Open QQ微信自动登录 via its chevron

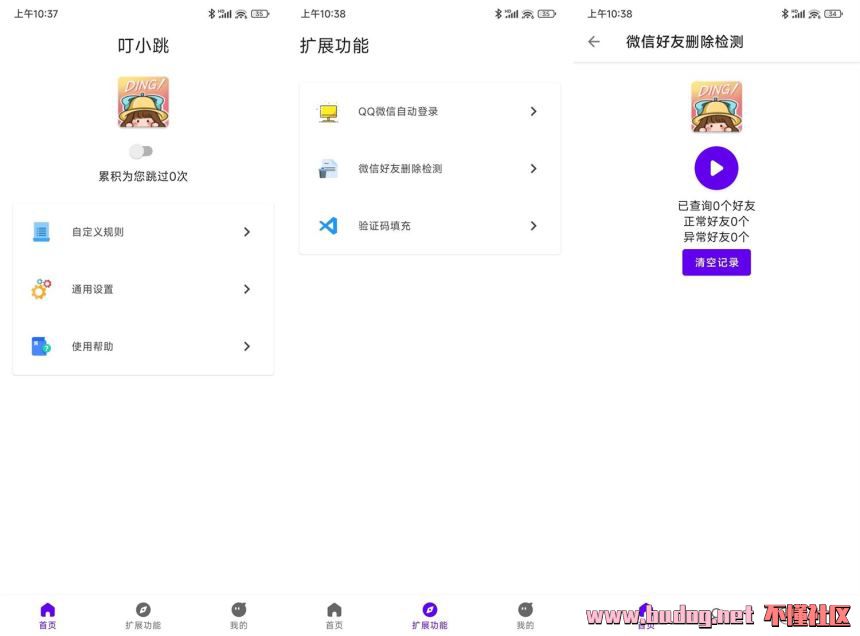coord(533,112)
